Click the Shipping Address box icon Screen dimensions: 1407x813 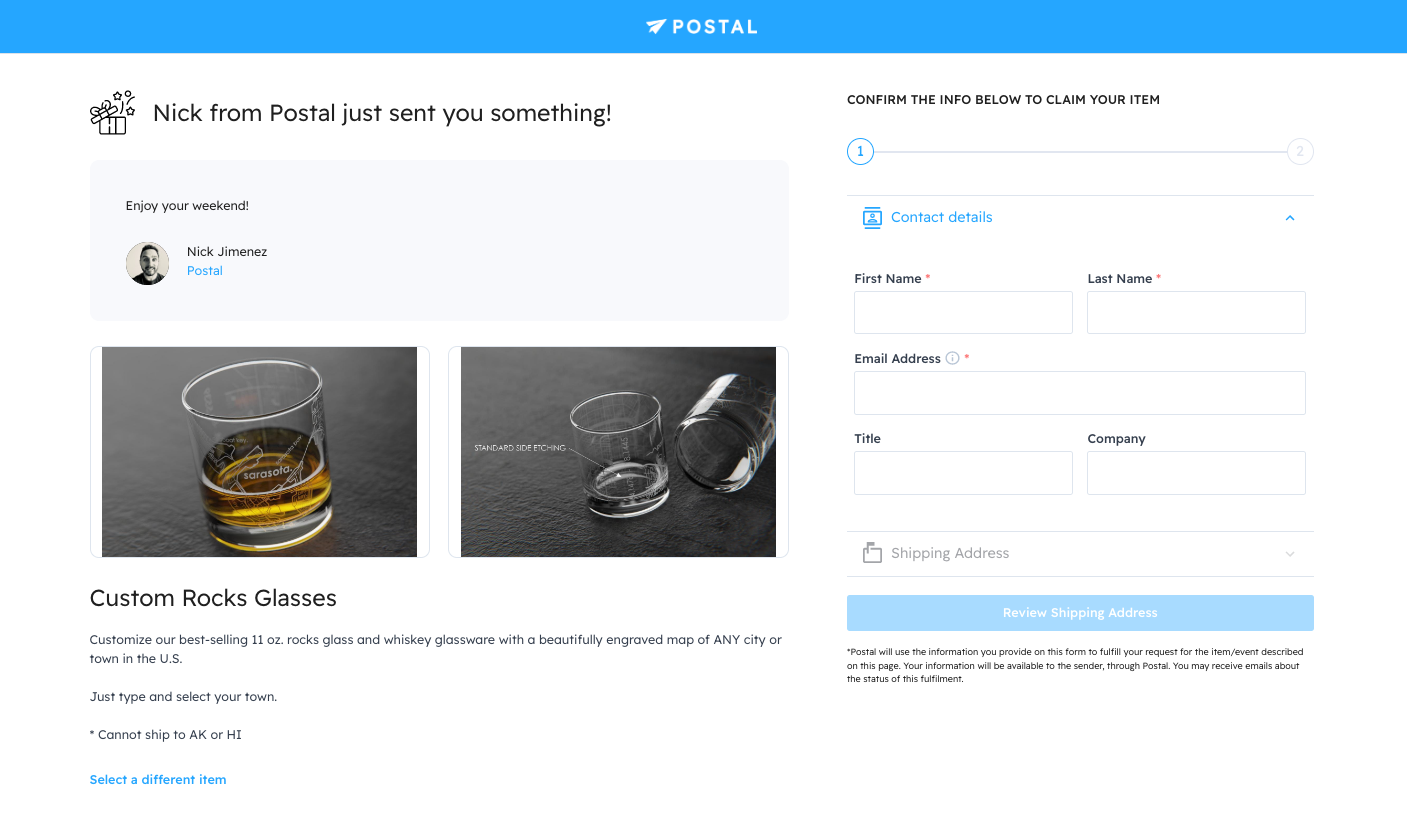[x=872, y=553]
